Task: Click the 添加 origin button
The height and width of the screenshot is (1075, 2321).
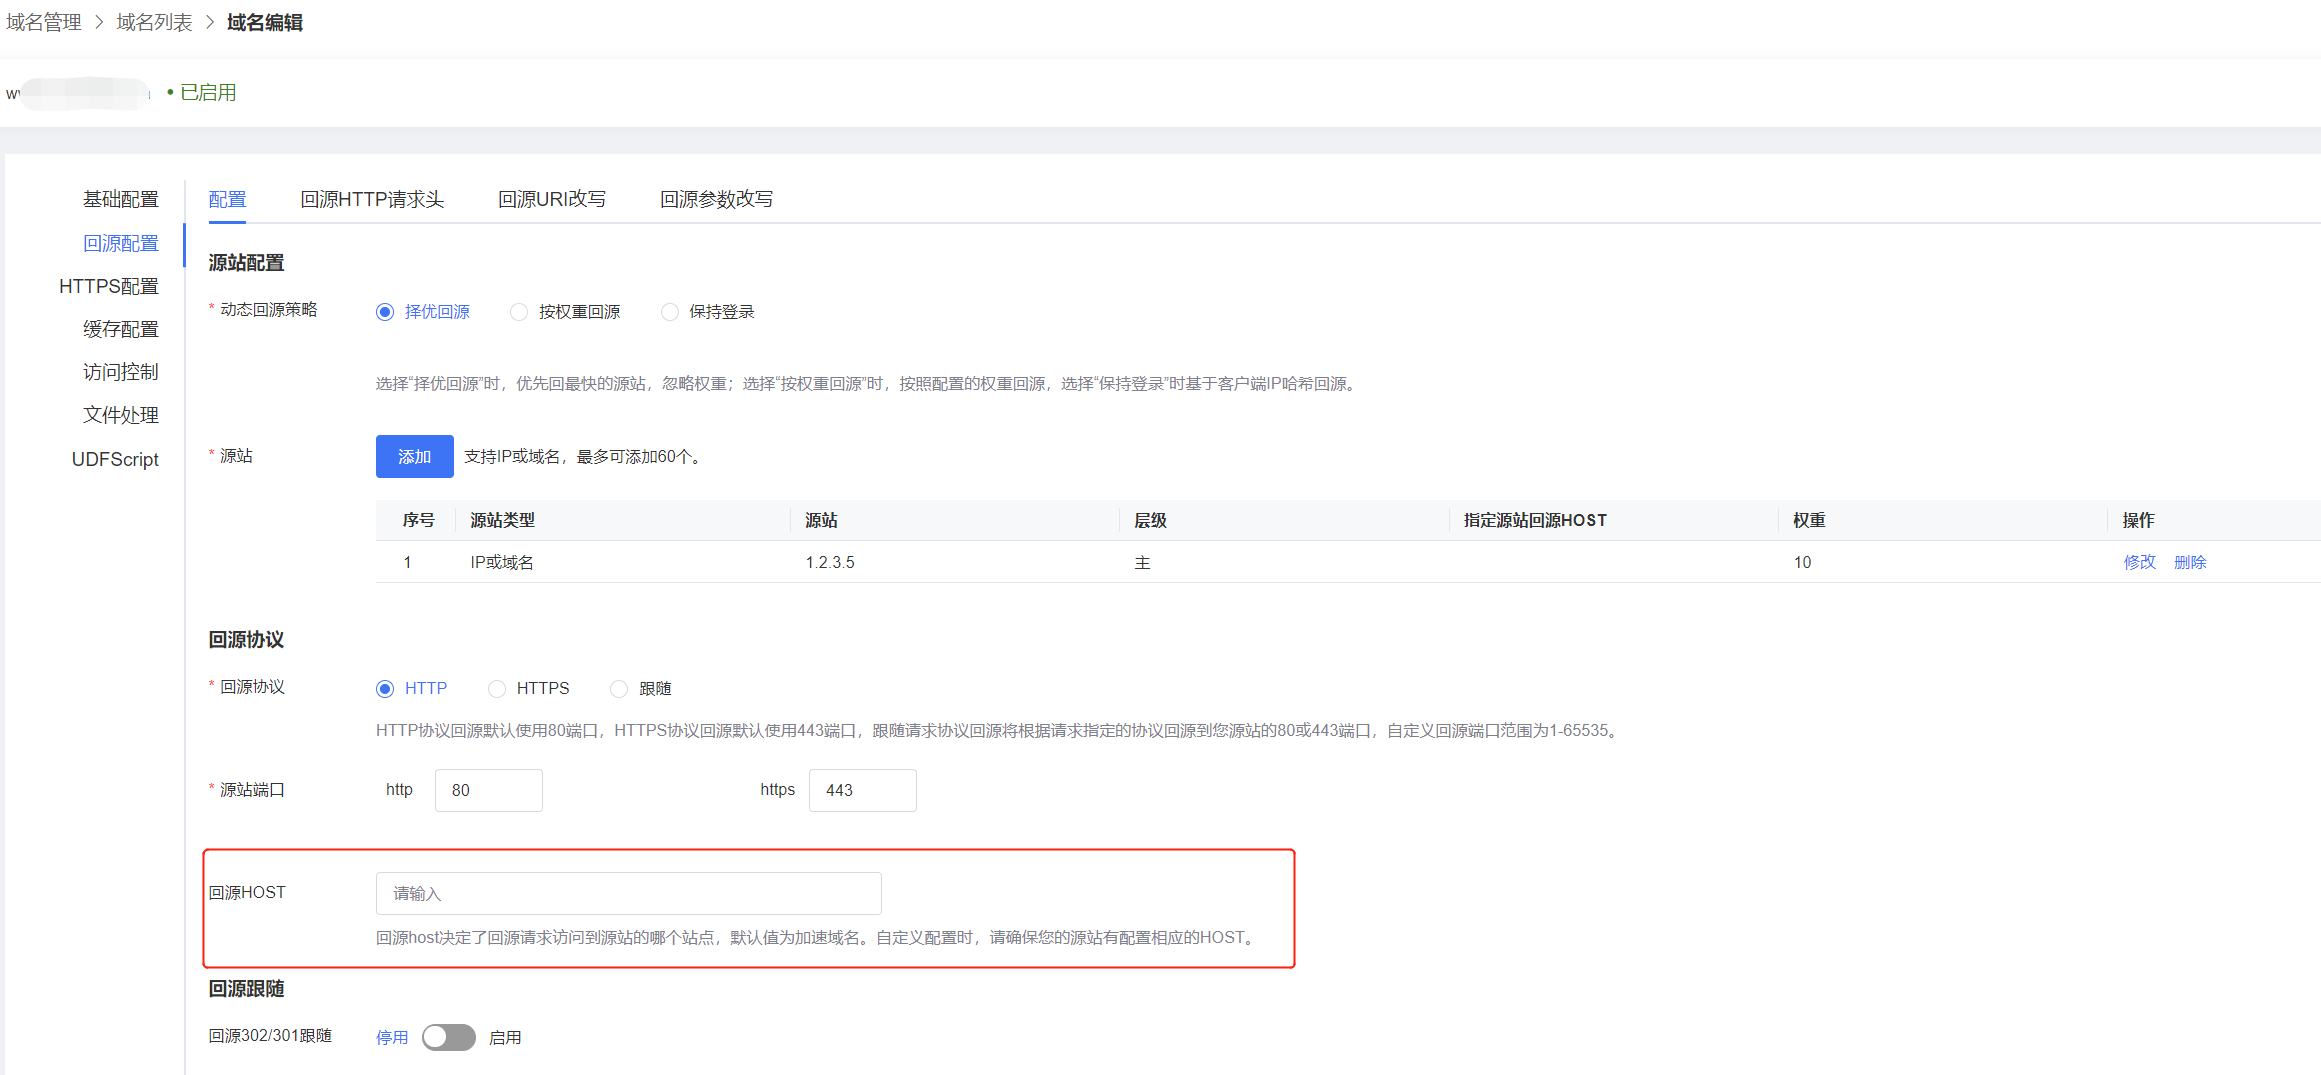Action: pyautogui.click(x=415, y=456)
